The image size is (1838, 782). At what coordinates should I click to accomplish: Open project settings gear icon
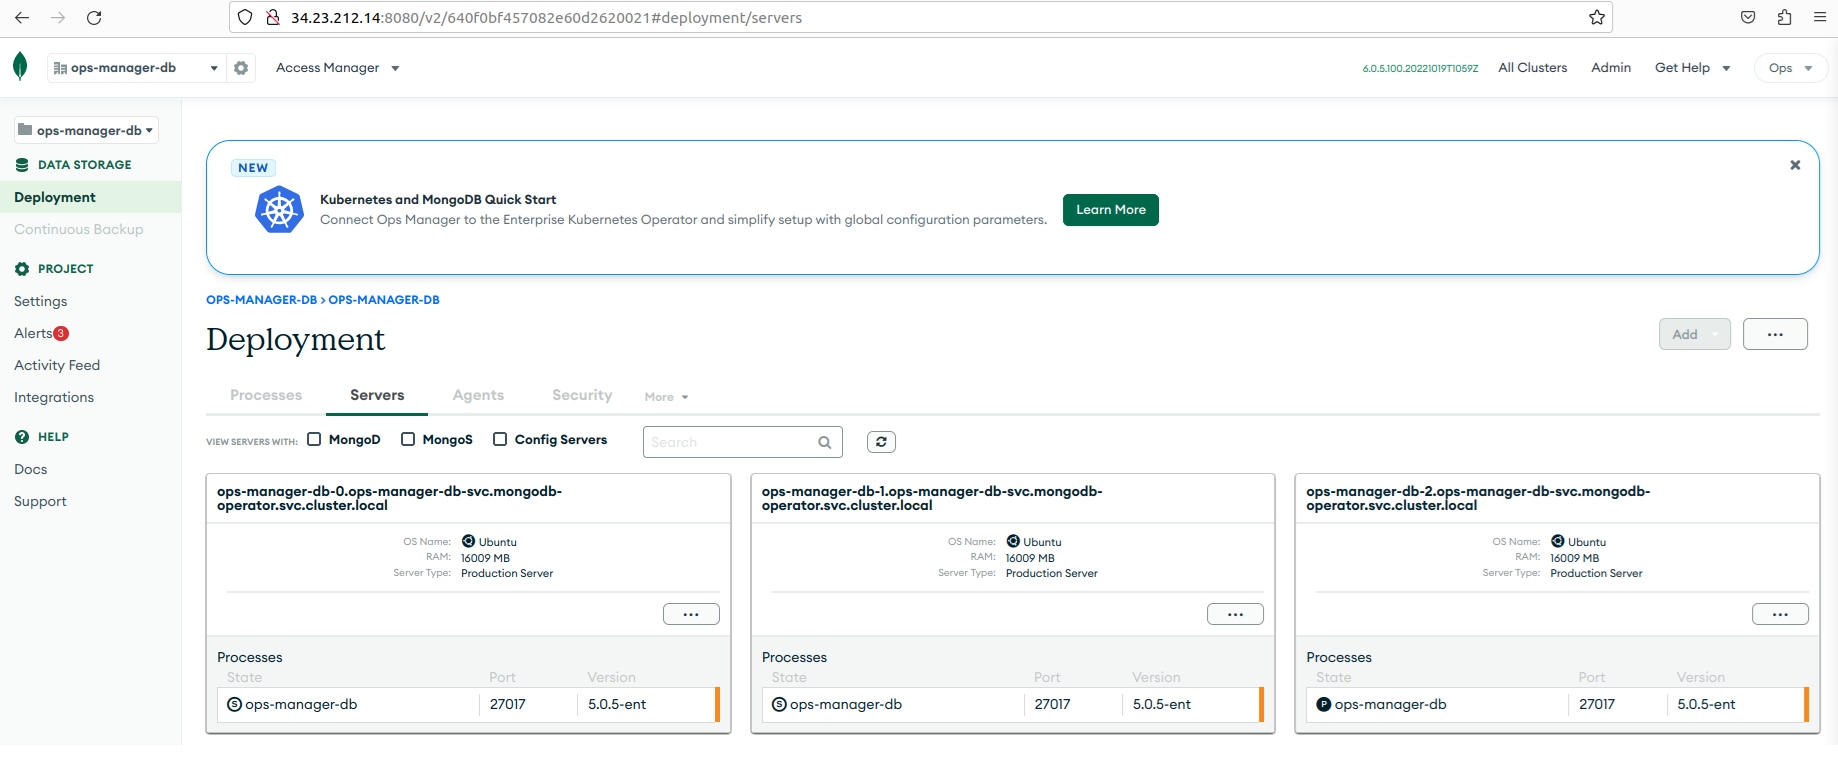click(x=241, y=68)
